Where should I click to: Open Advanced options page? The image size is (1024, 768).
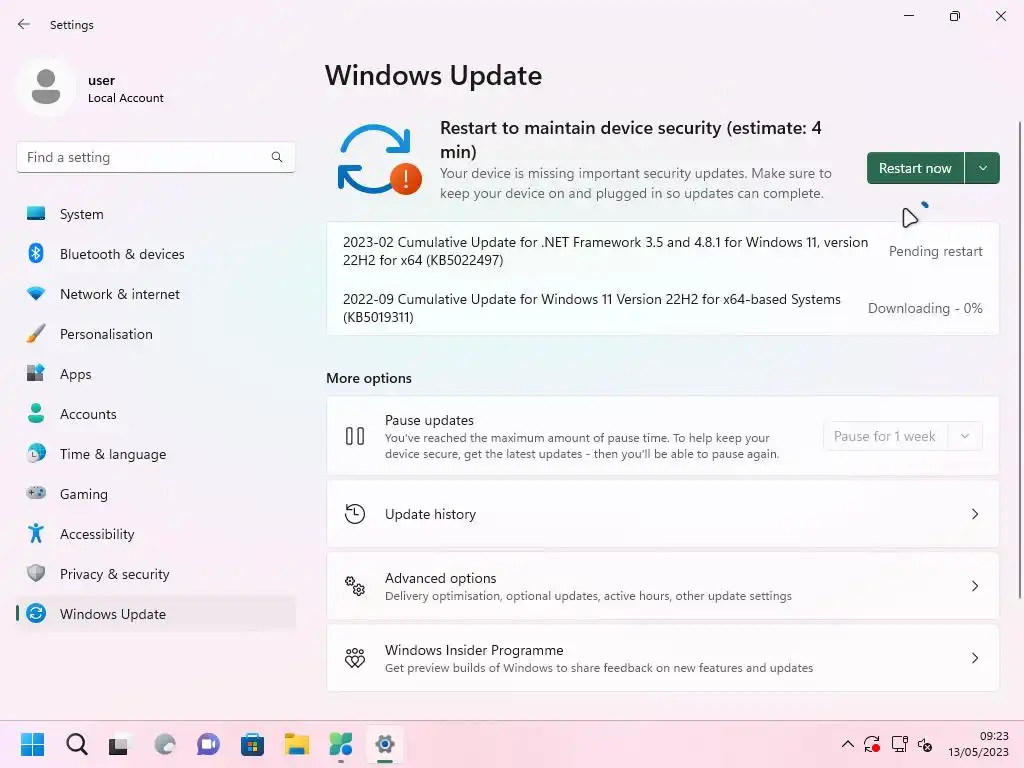point(662,586)
